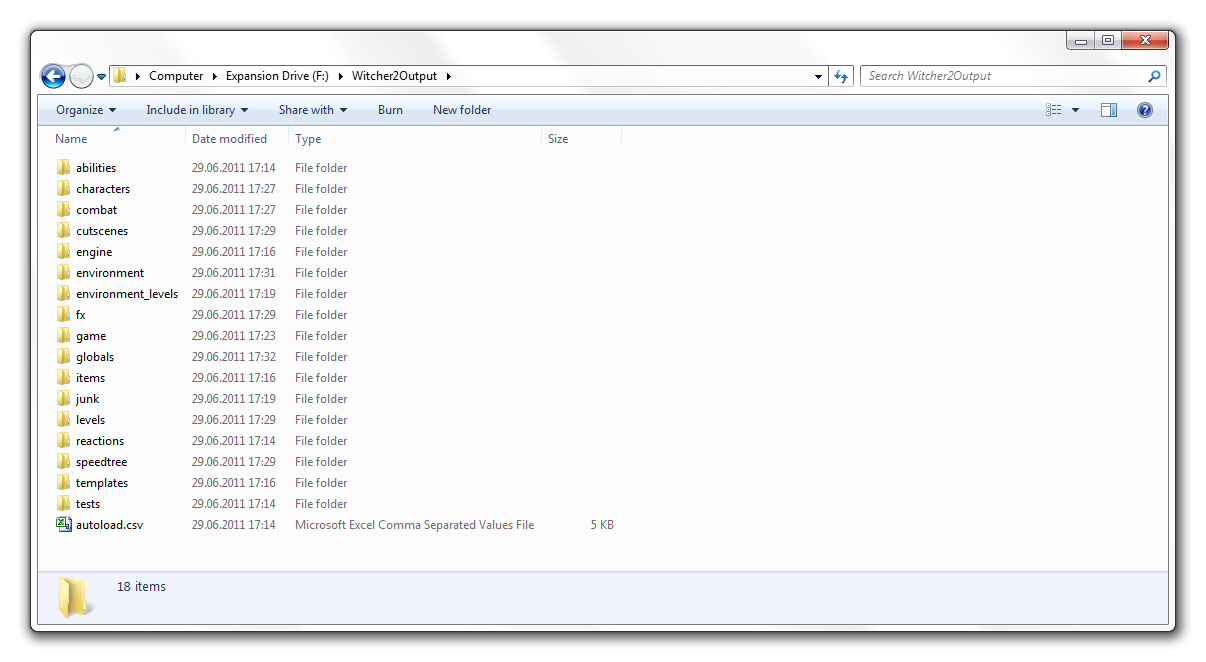The width and height of the screenshot is (1206, 662).
Task: Maximize the Explorer window
Action: coord(1107,41)
